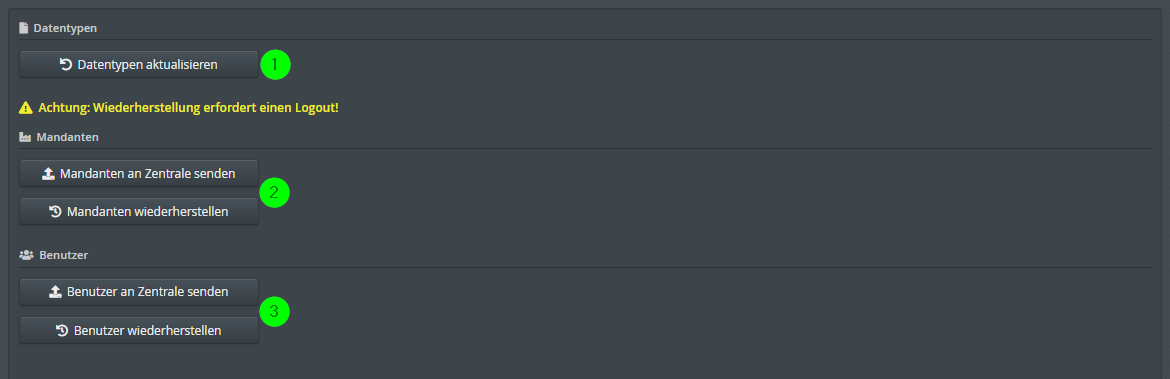Screen dimensions: 1170x379
Task: Click Benutzer wiederherstellen button
Action: (139, 330)
